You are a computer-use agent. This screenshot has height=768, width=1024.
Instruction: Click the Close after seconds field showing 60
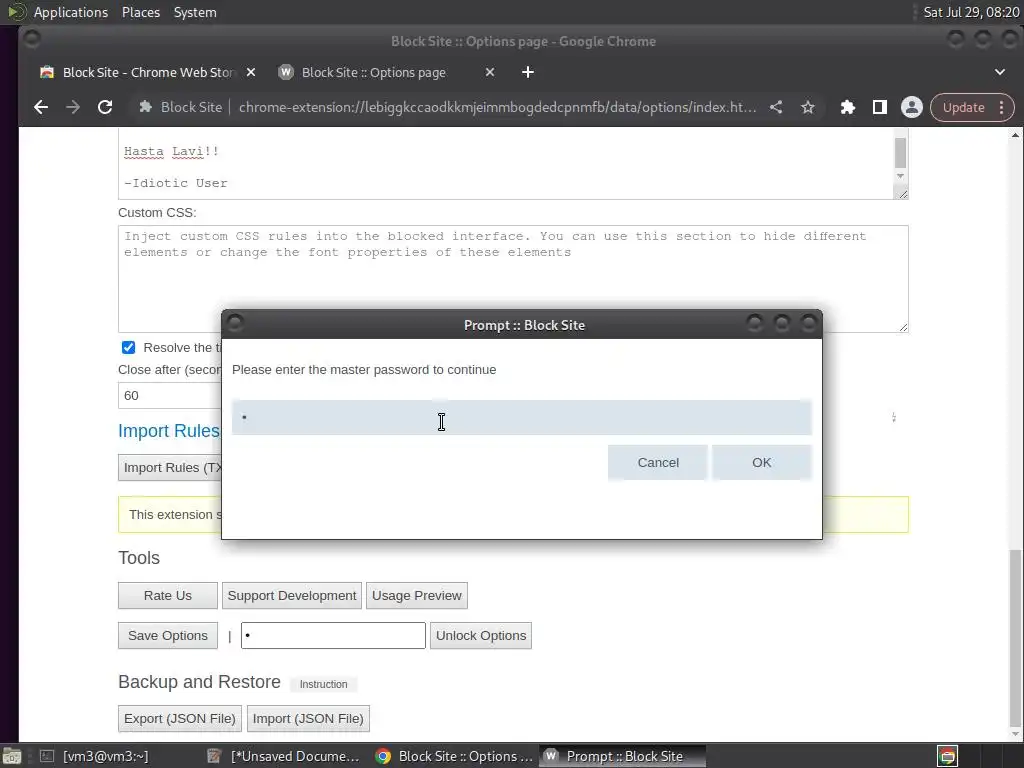pos(170,396)
